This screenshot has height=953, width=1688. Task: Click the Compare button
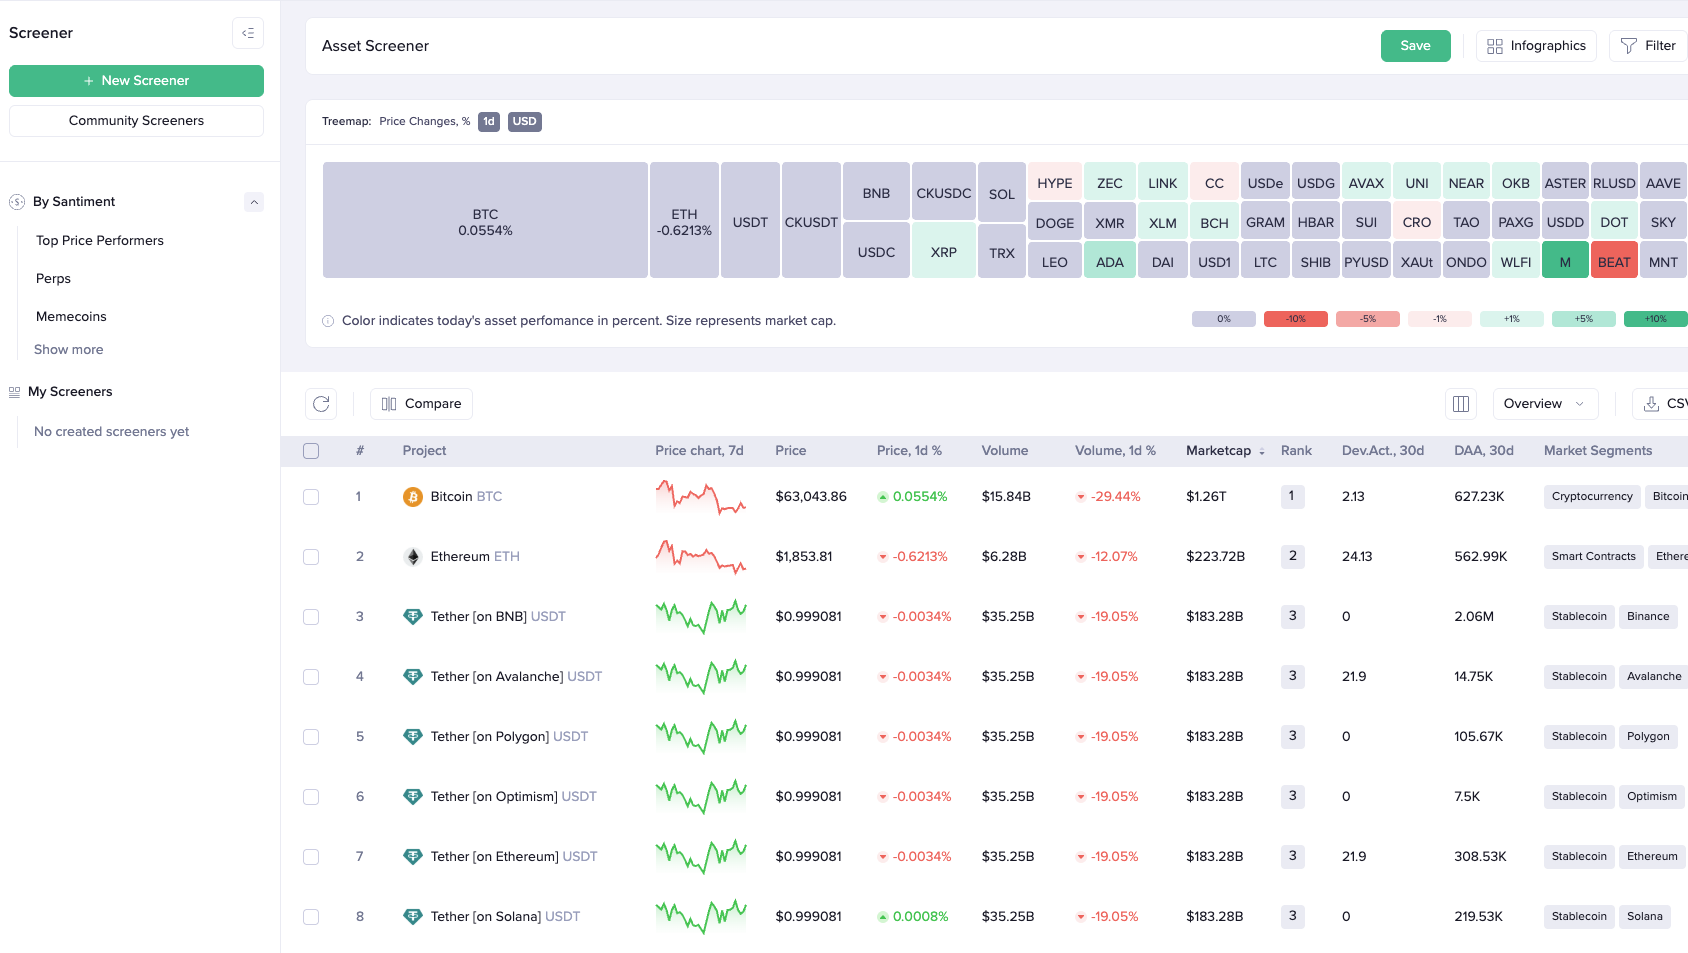click(x=421, y=404)
